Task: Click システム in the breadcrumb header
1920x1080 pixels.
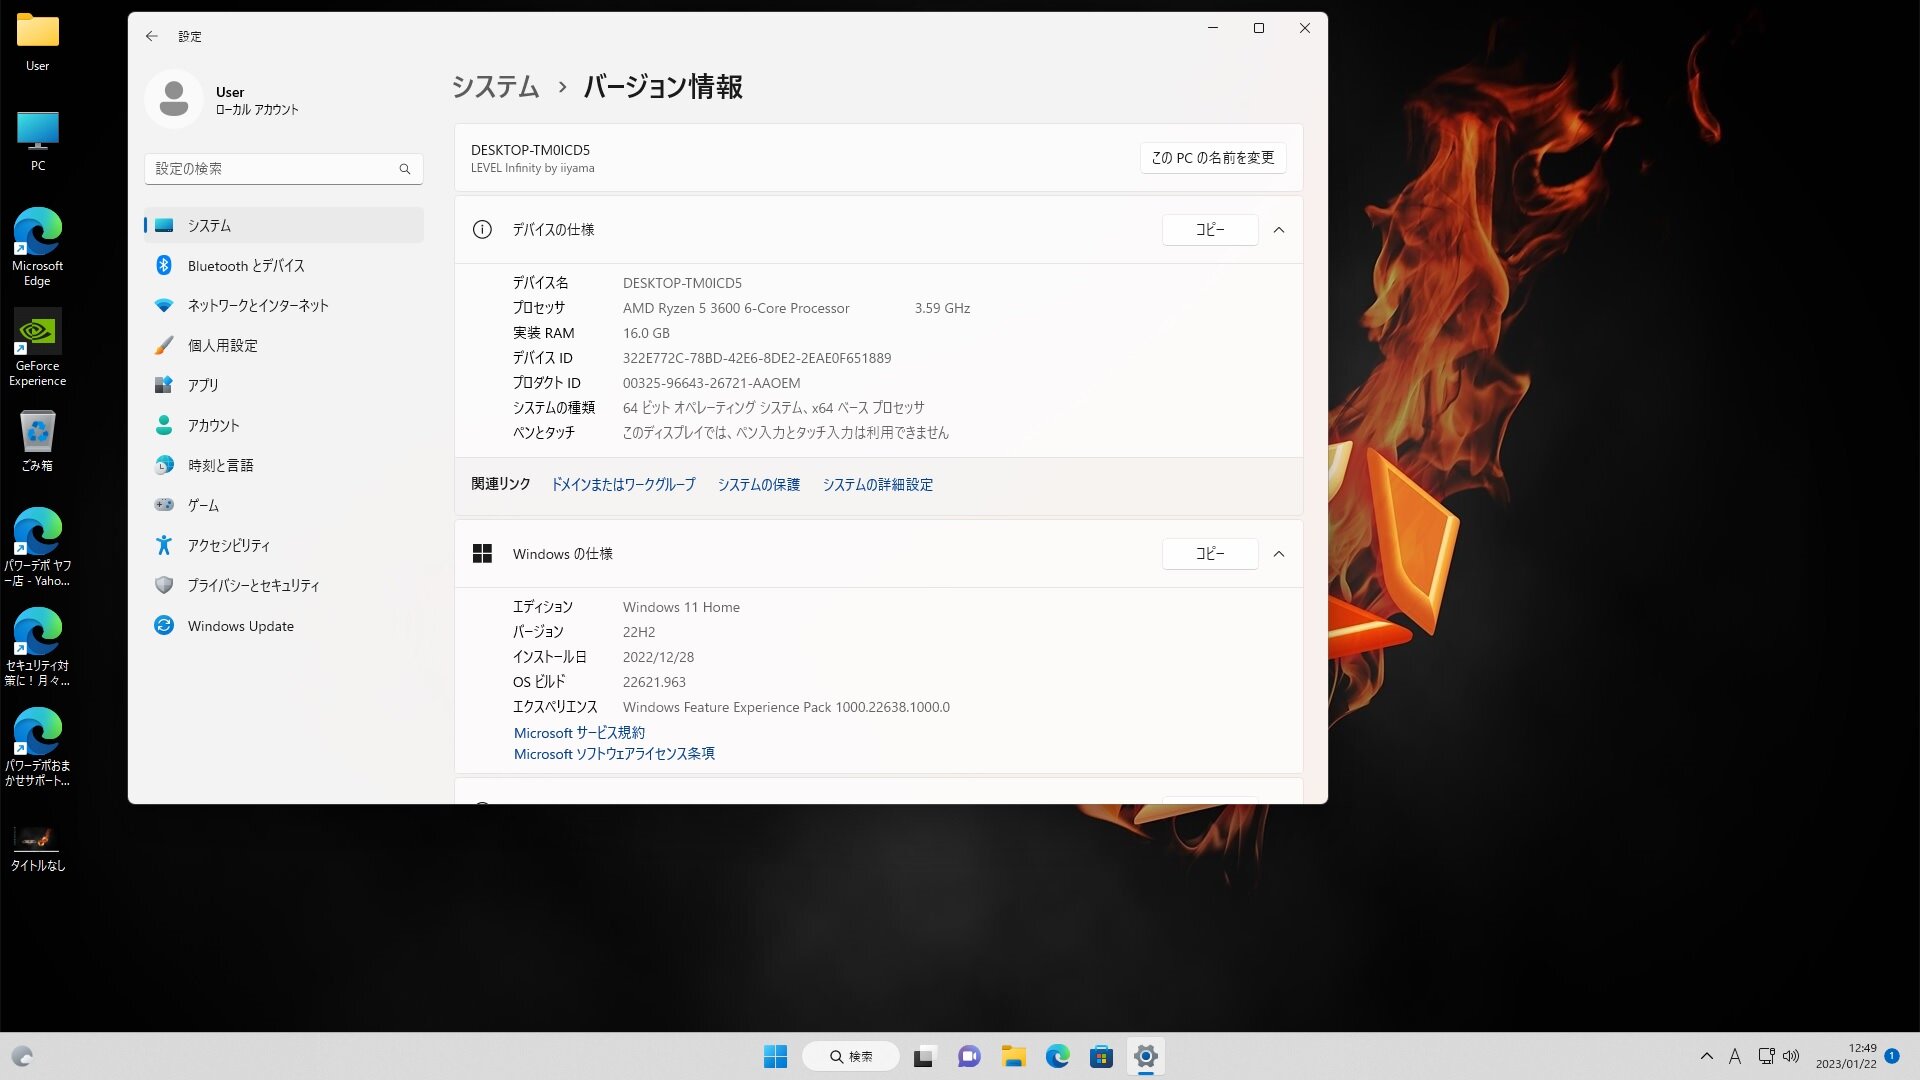Action: point(495,87)
